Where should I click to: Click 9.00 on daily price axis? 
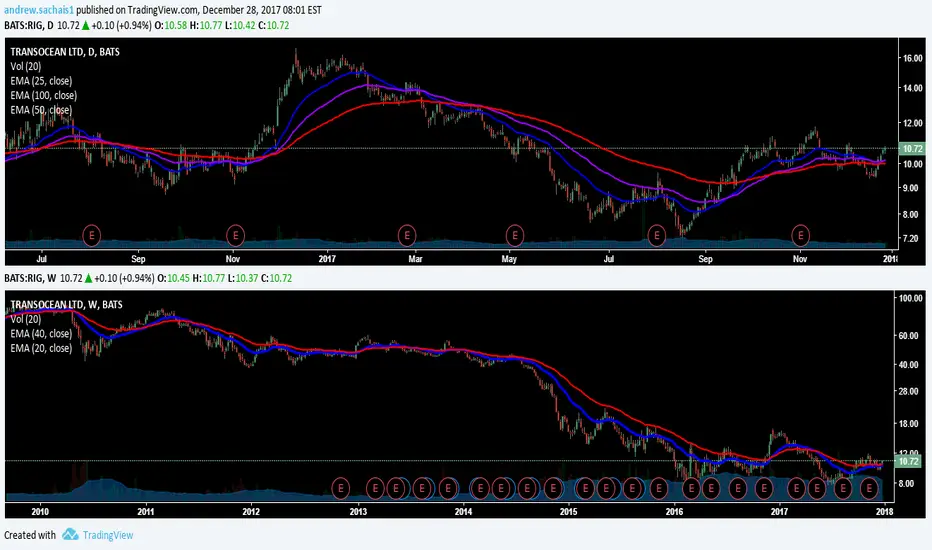[911, 188]
